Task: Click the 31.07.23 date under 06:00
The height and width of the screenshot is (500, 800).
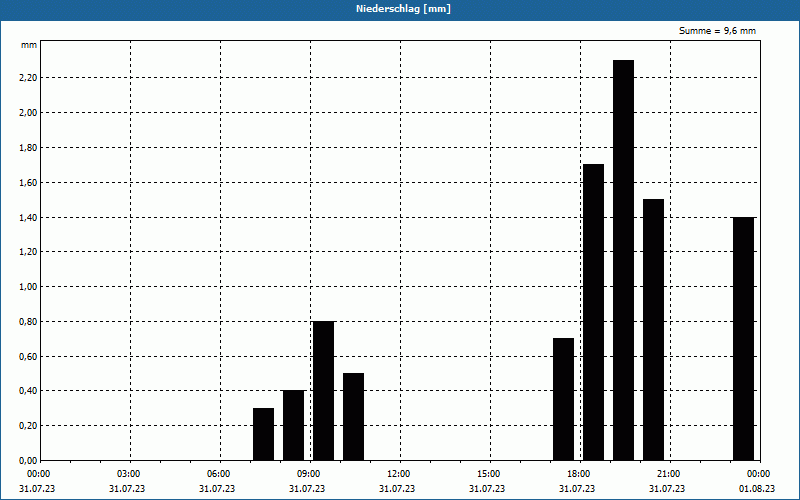Action: [217, 488]
